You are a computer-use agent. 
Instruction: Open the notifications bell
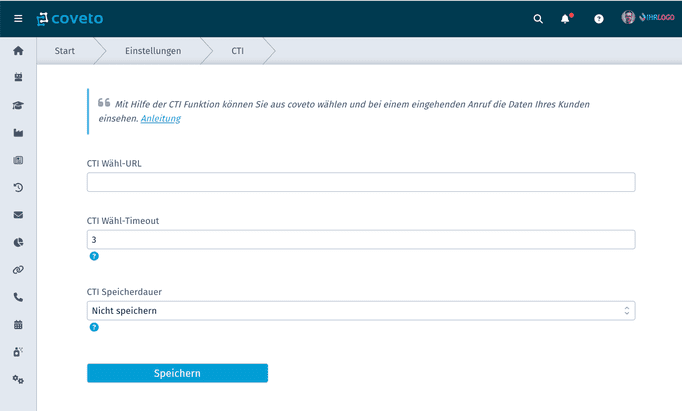coord(565,19)
